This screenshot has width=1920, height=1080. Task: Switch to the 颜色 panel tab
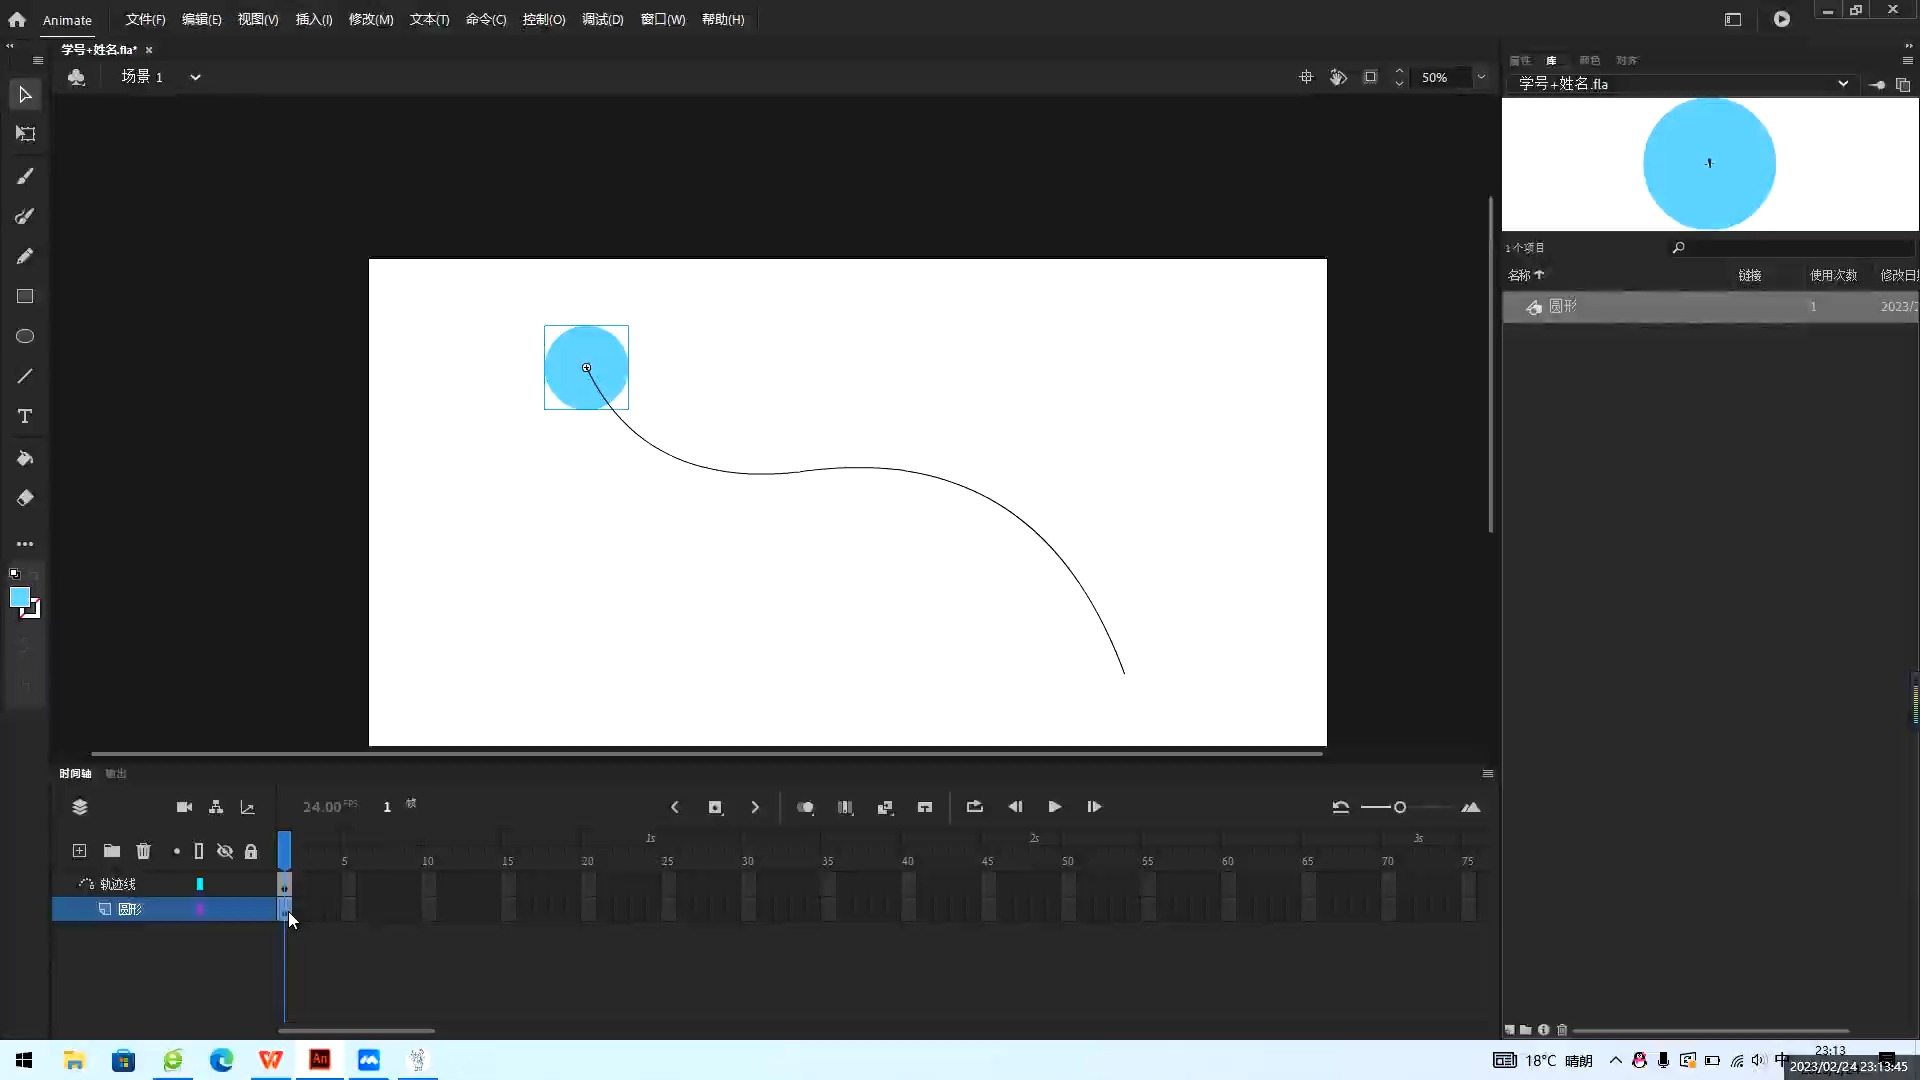click(x=1589, y=60)
